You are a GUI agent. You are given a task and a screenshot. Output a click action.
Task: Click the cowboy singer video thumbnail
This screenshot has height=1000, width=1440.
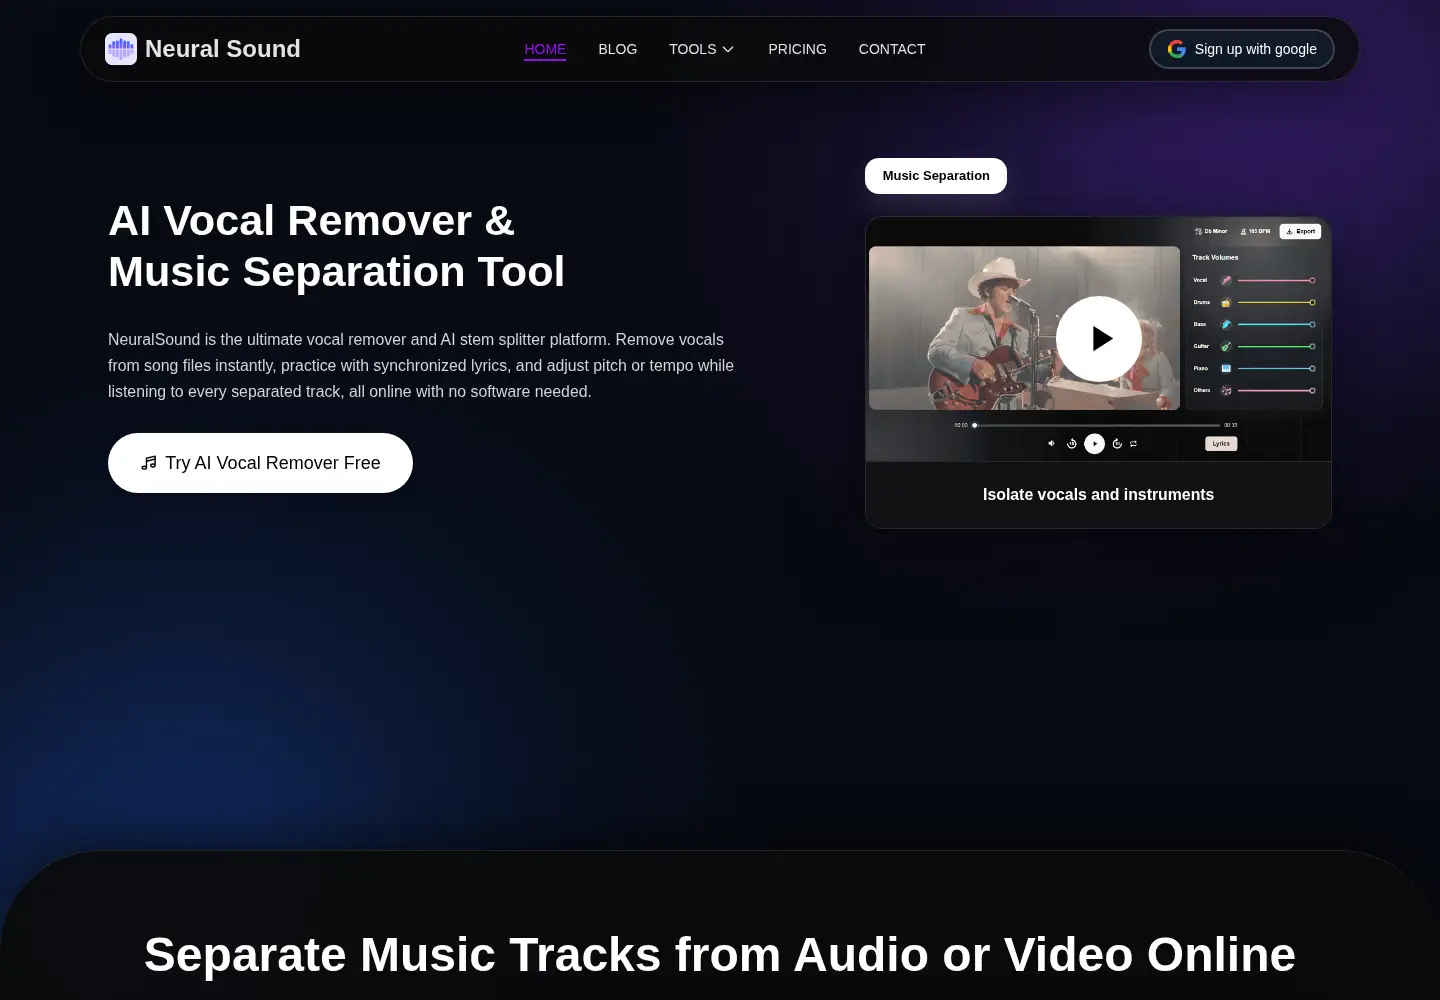pyautogui.click(x=1024, y=328)
